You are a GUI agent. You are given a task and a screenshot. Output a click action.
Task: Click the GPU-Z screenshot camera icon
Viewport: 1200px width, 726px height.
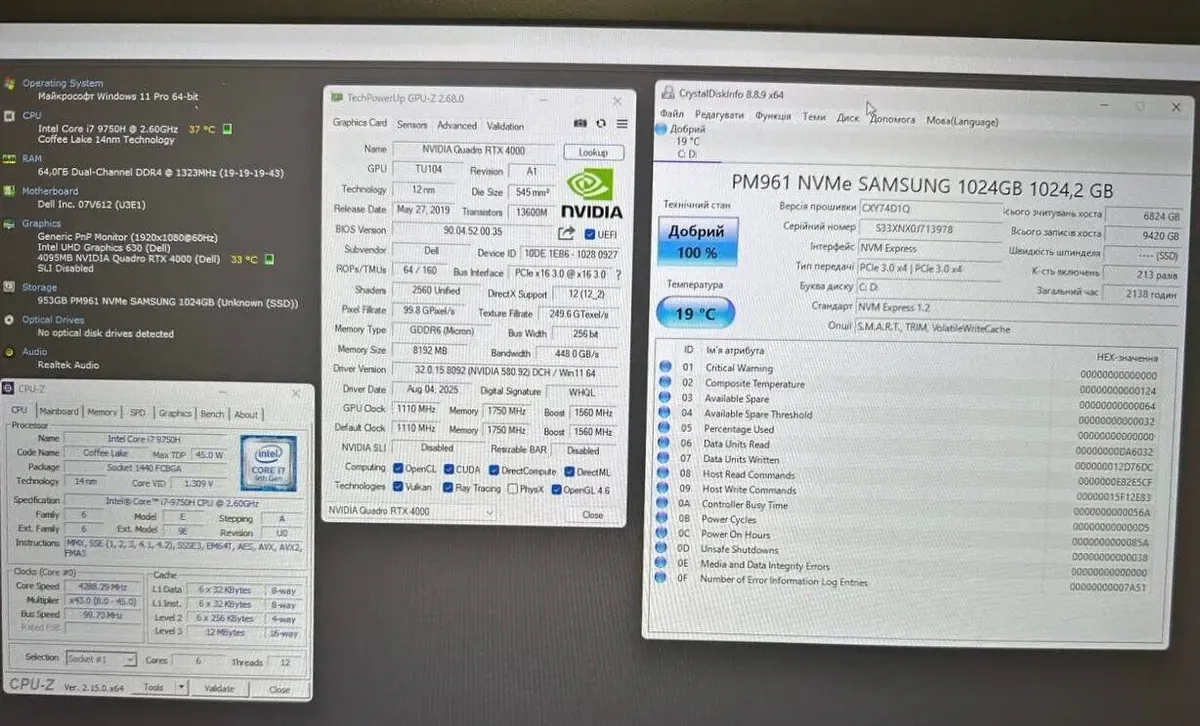[x=580, y=124]
